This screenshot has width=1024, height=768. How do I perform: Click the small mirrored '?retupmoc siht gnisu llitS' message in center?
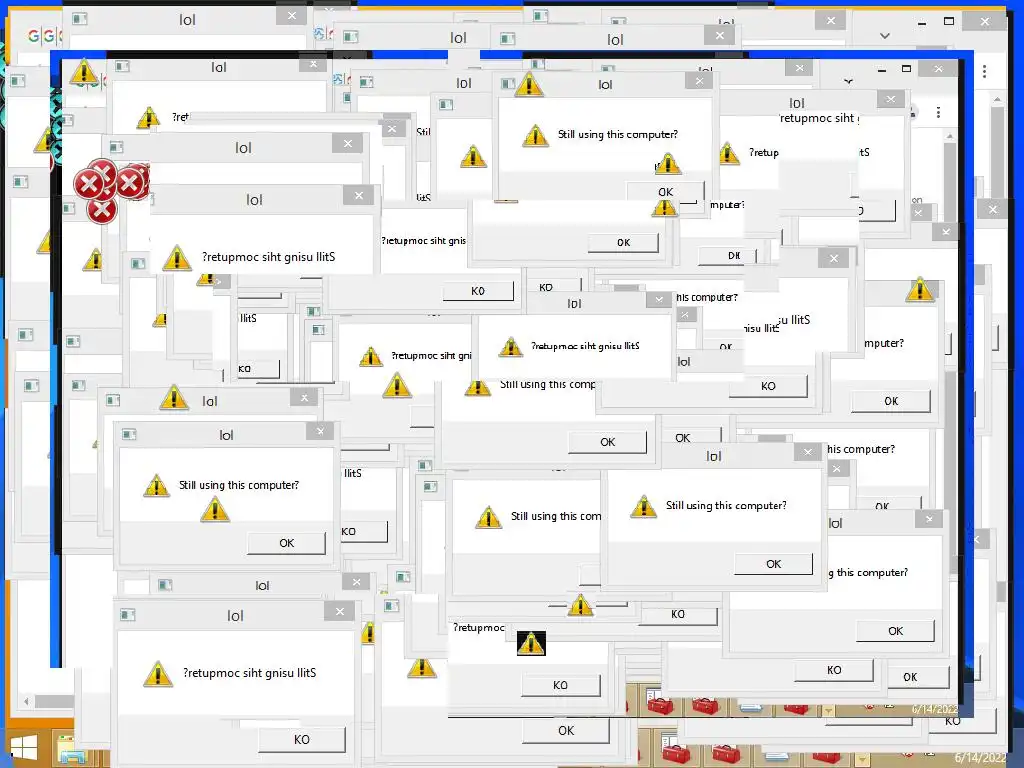585,346
